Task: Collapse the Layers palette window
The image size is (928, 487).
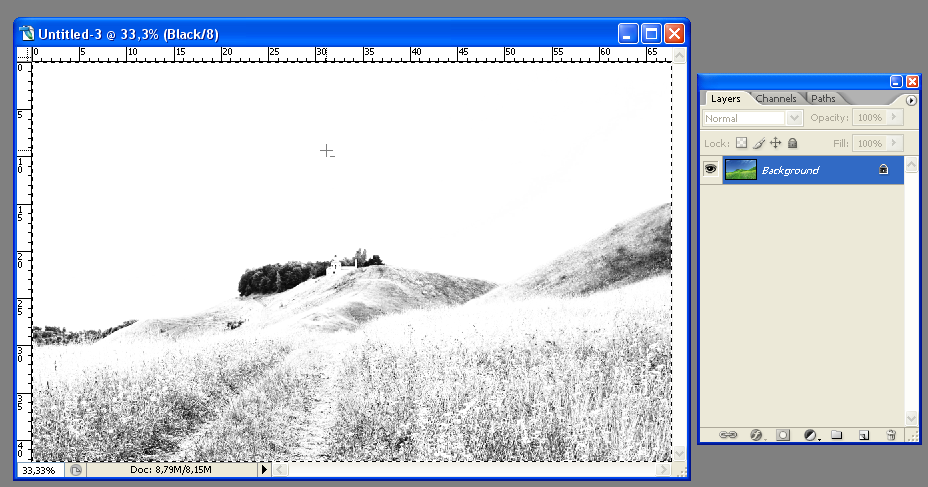Action: point(896,82)
